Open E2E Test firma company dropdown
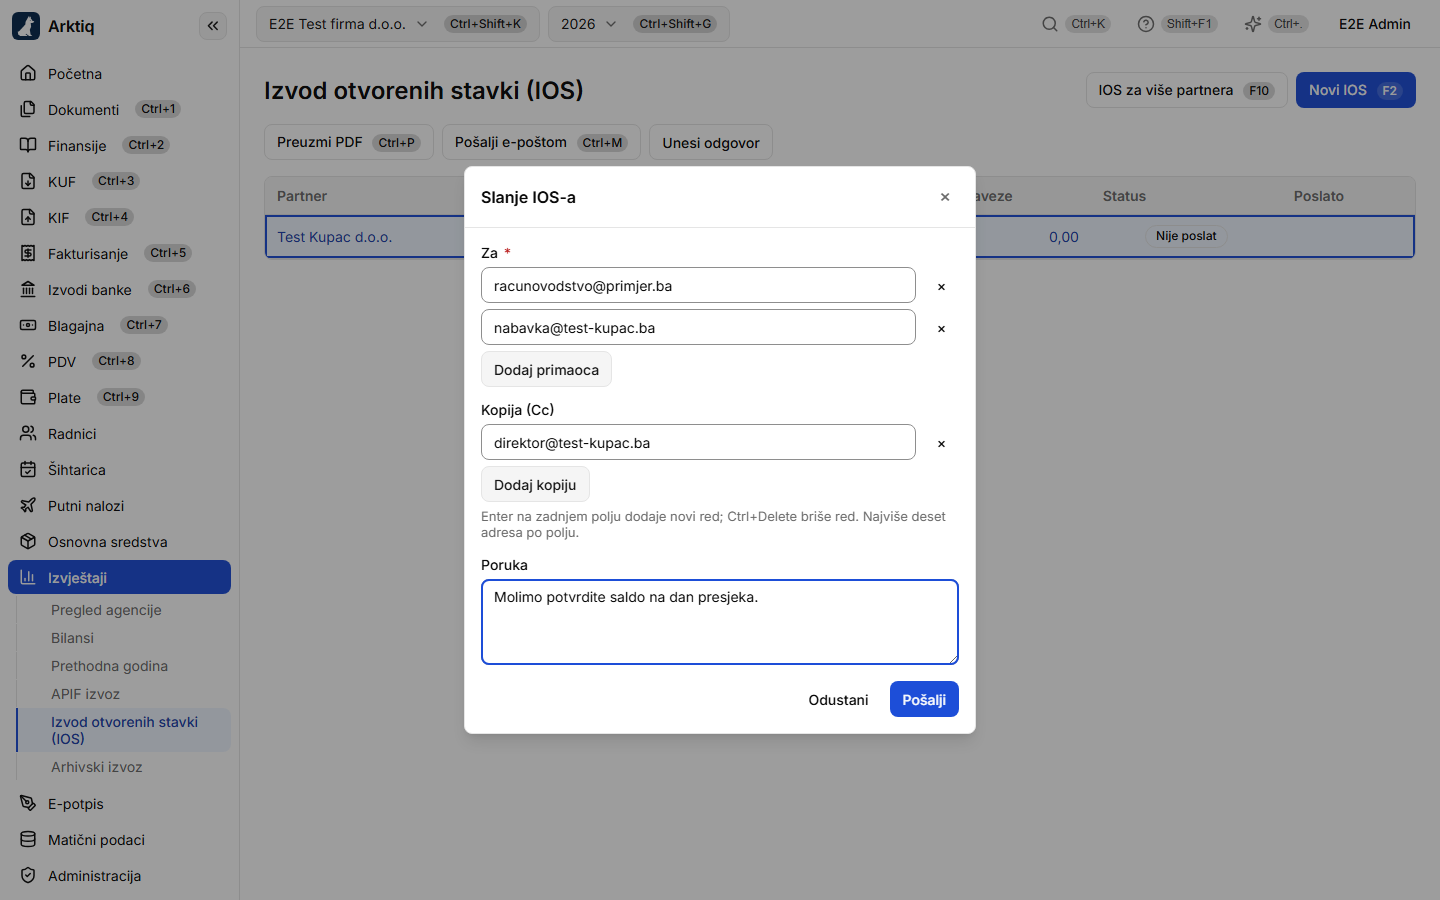 (x=397, y=24)
